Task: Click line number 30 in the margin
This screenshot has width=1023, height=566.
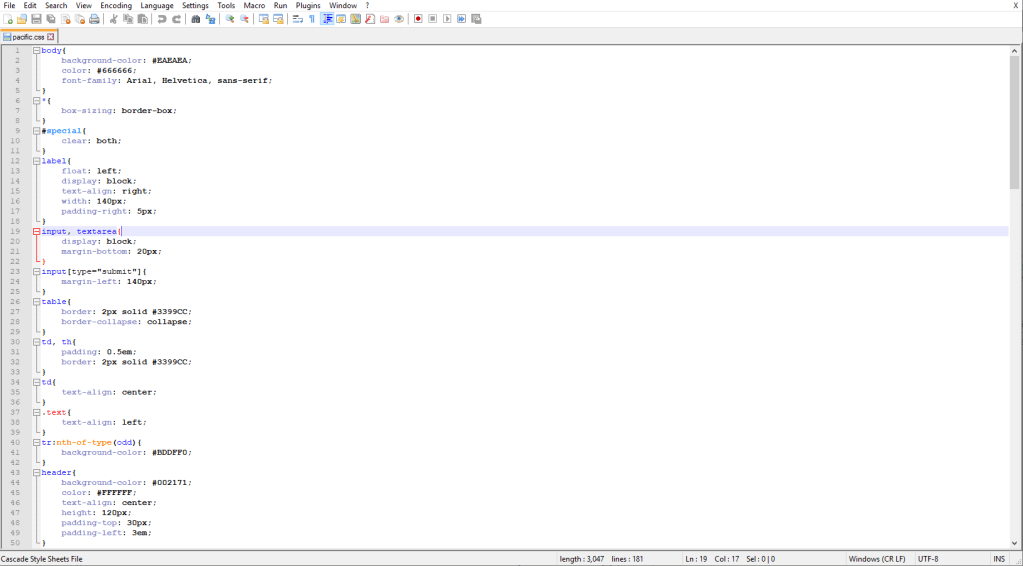Action: 16,342
